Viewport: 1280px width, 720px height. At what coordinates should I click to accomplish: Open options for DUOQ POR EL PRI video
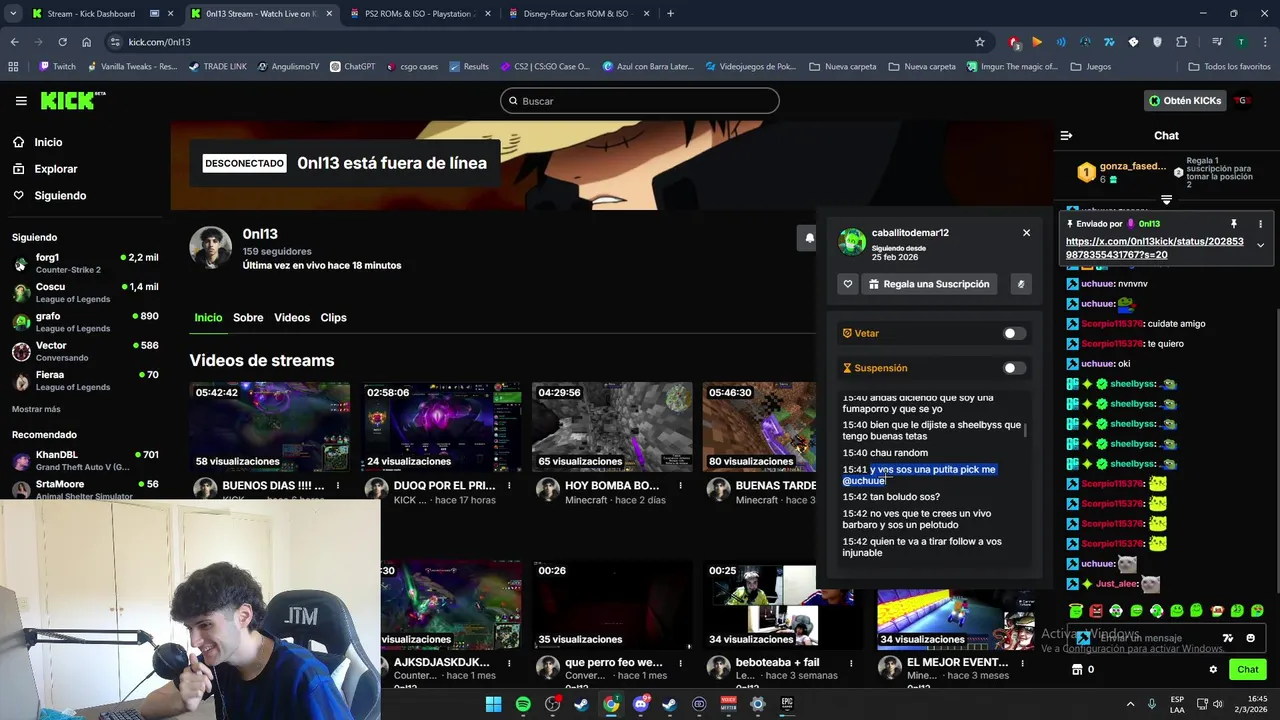point(509,486)
